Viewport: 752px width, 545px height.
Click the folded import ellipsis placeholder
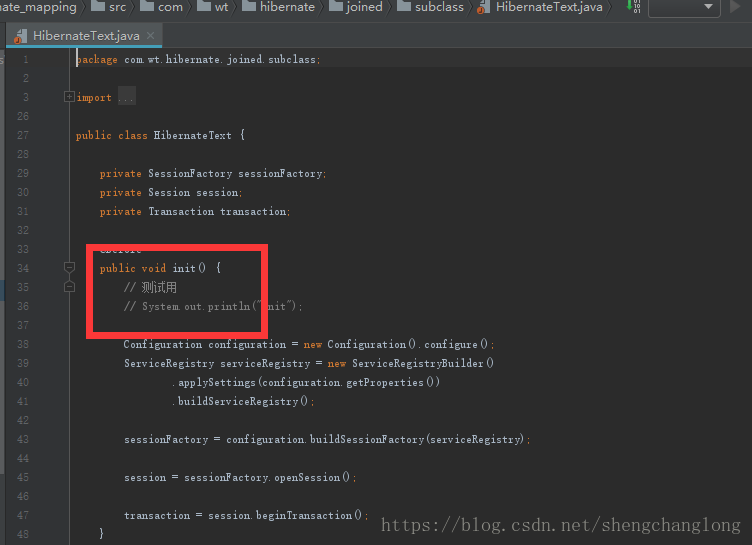coord(126,97)
